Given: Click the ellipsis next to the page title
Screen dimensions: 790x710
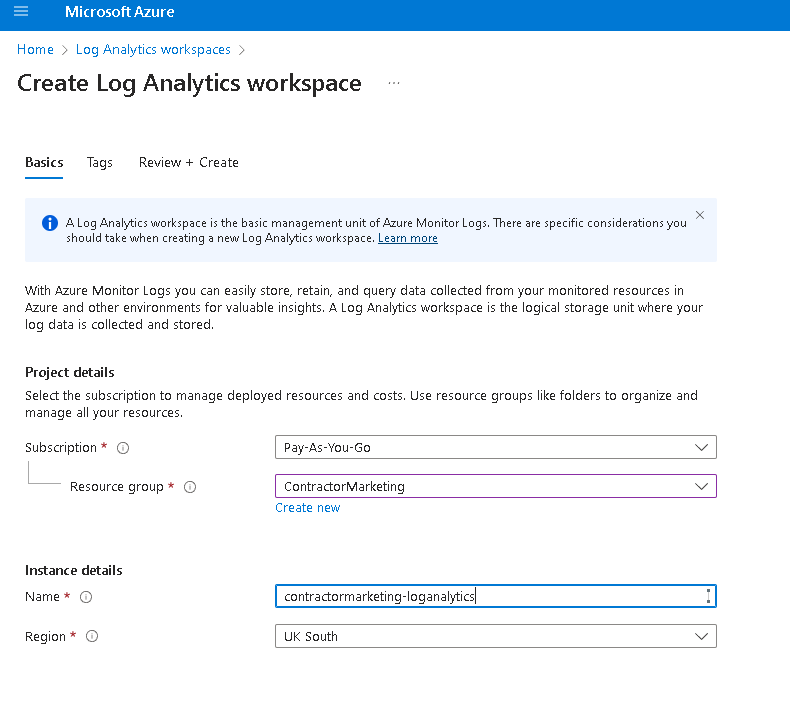Looking at the screenshot, I should pyautogui.click(x=394, y=83).
